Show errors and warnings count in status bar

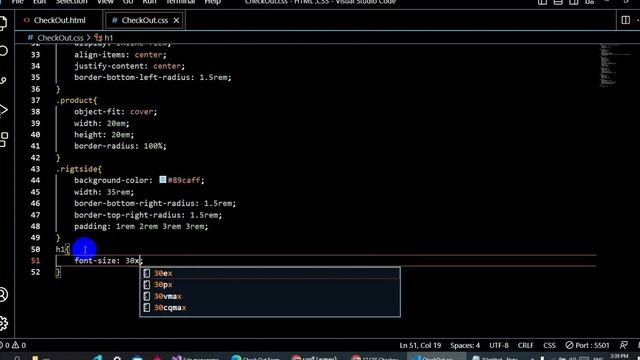point(13,345)
